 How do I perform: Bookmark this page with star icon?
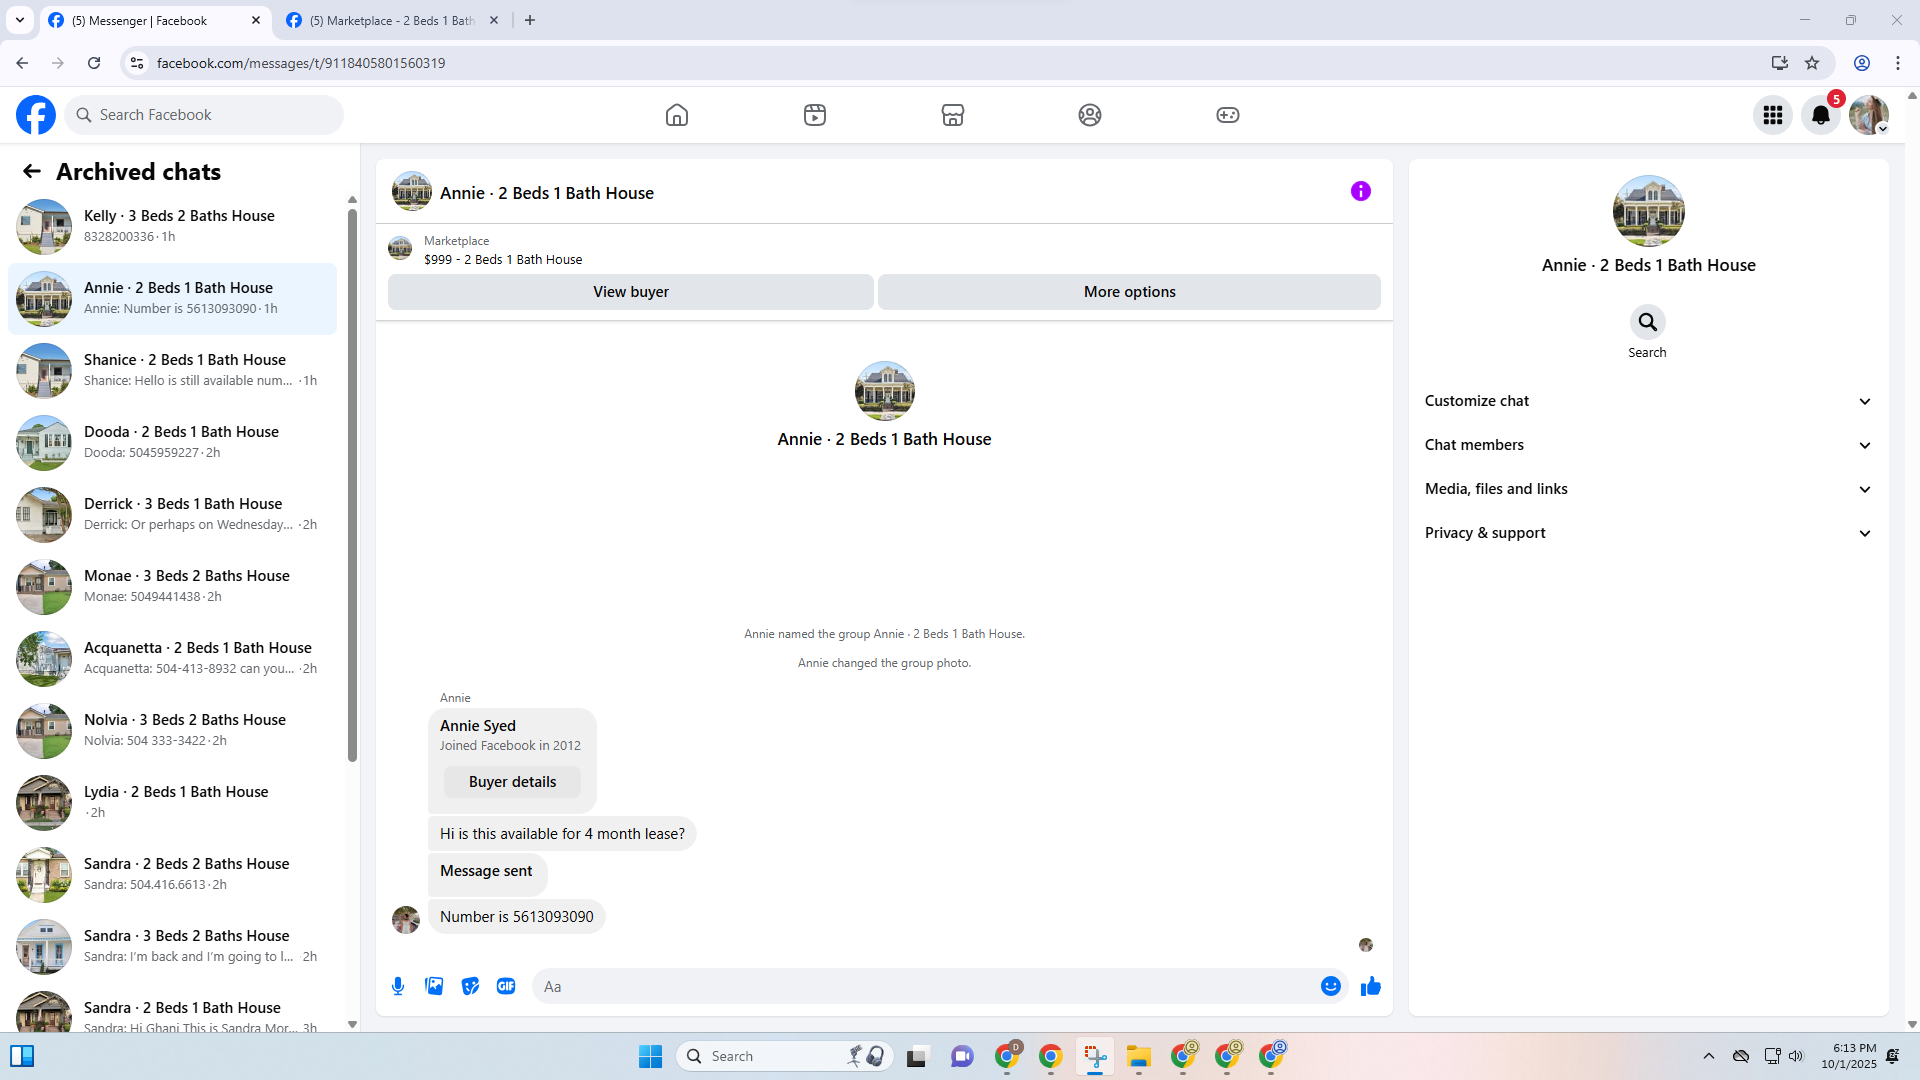(x=1812, y=63)
